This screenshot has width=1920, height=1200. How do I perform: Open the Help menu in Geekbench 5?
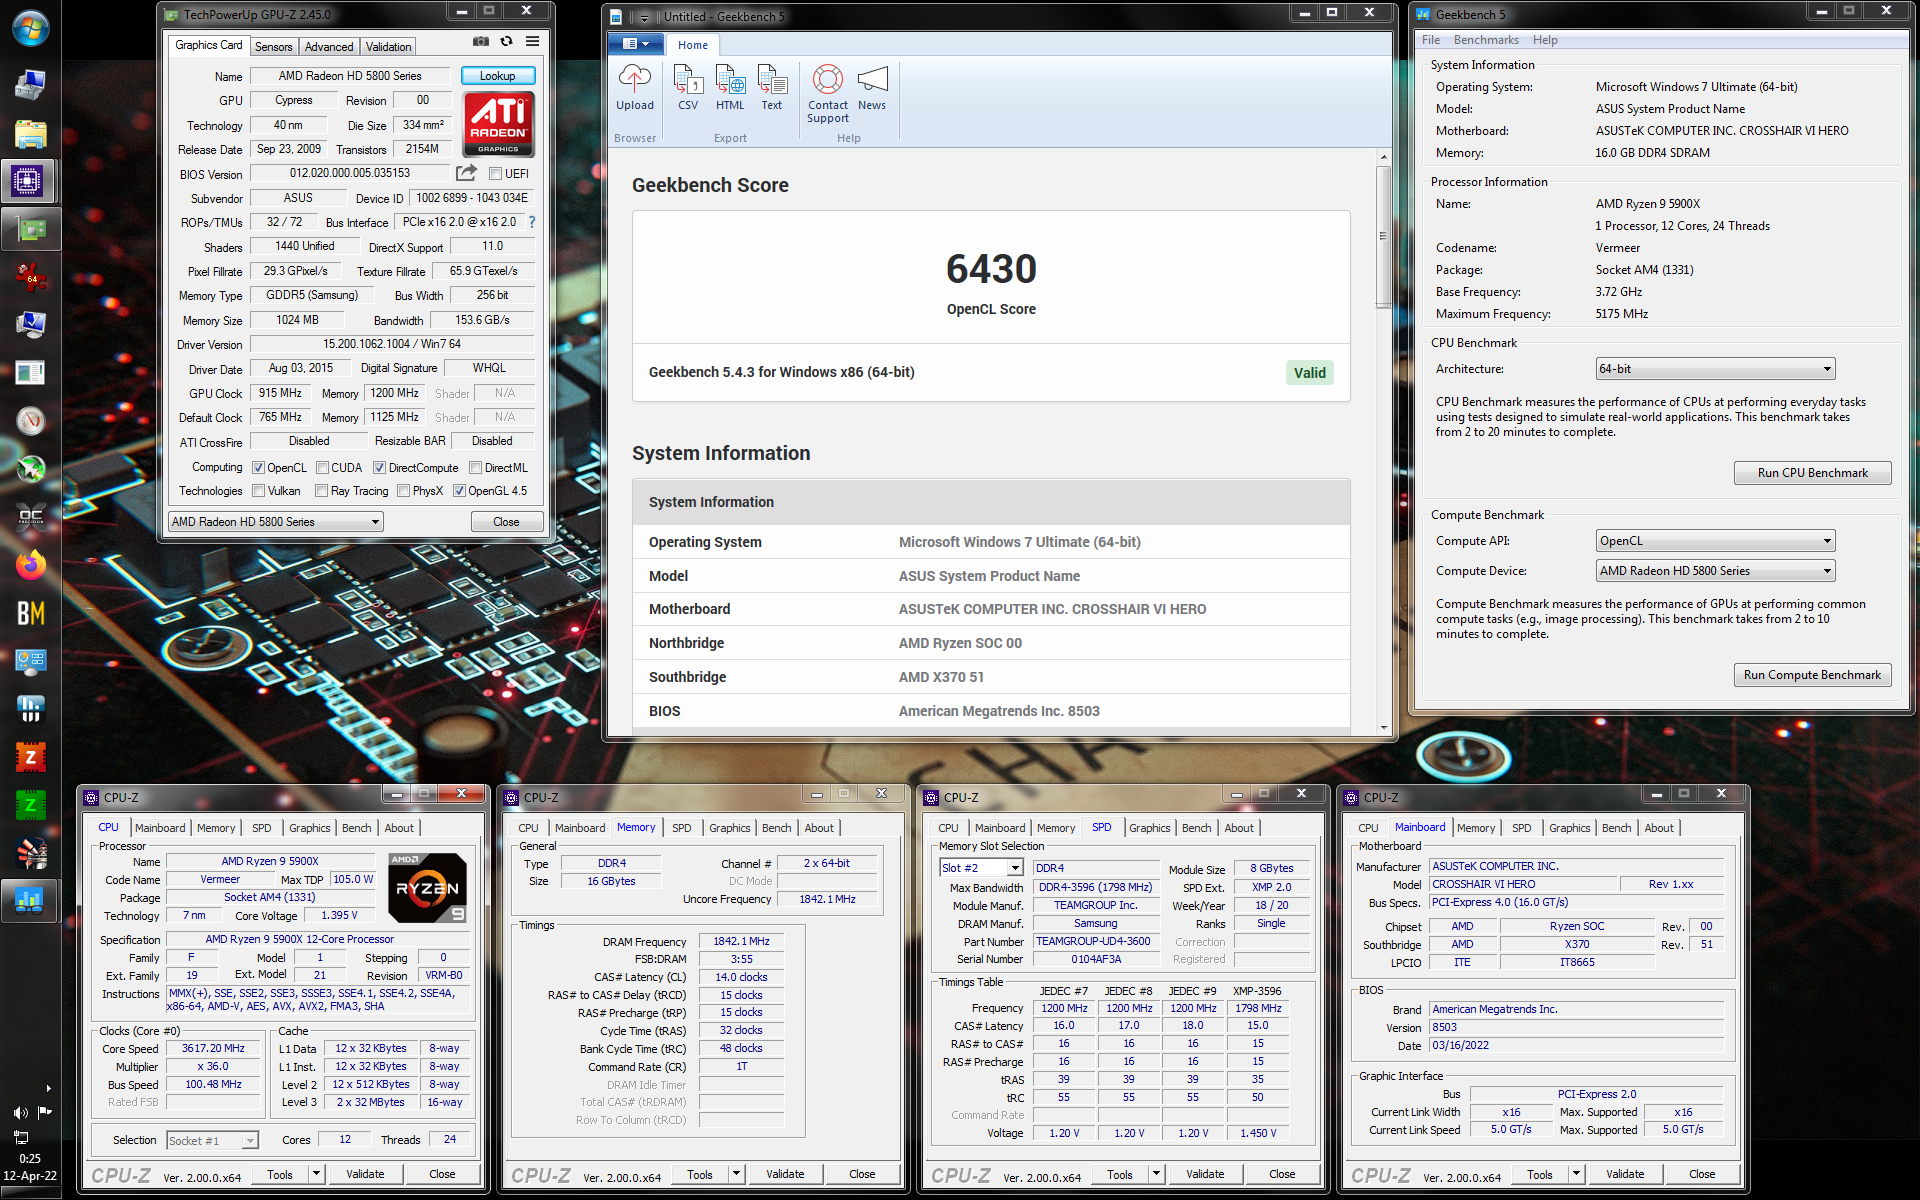(x=1545, y=40)
